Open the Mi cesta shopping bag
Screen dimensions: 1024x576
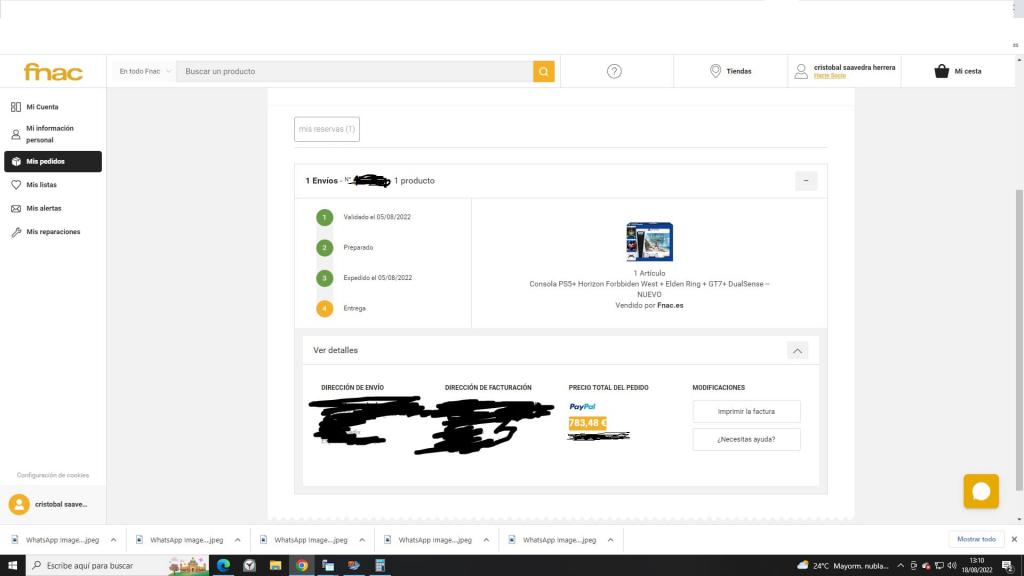pos(941,71)
